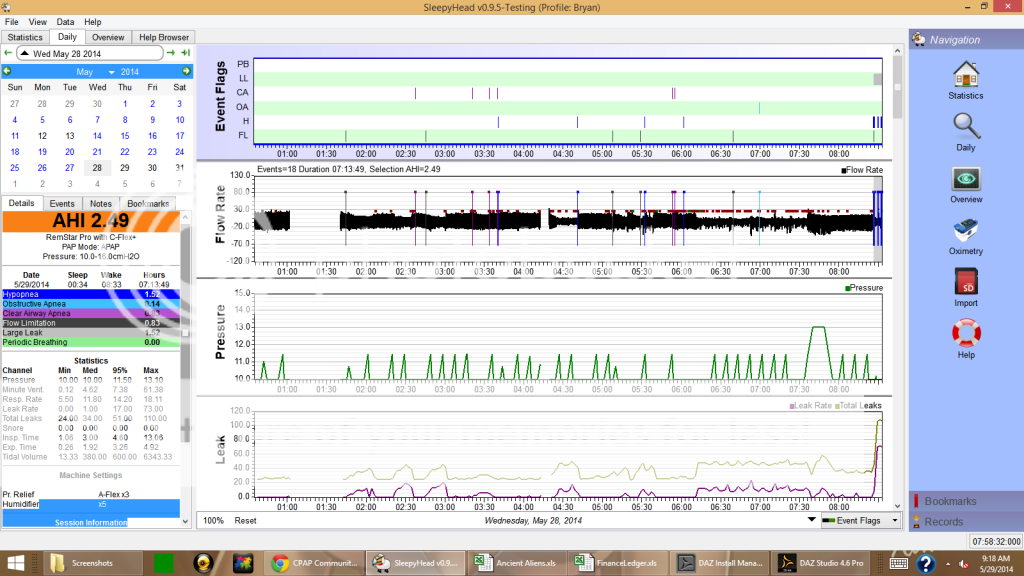Click the Reset button below the graphs
Screen dimensions: 1024x576
(245, 521)
